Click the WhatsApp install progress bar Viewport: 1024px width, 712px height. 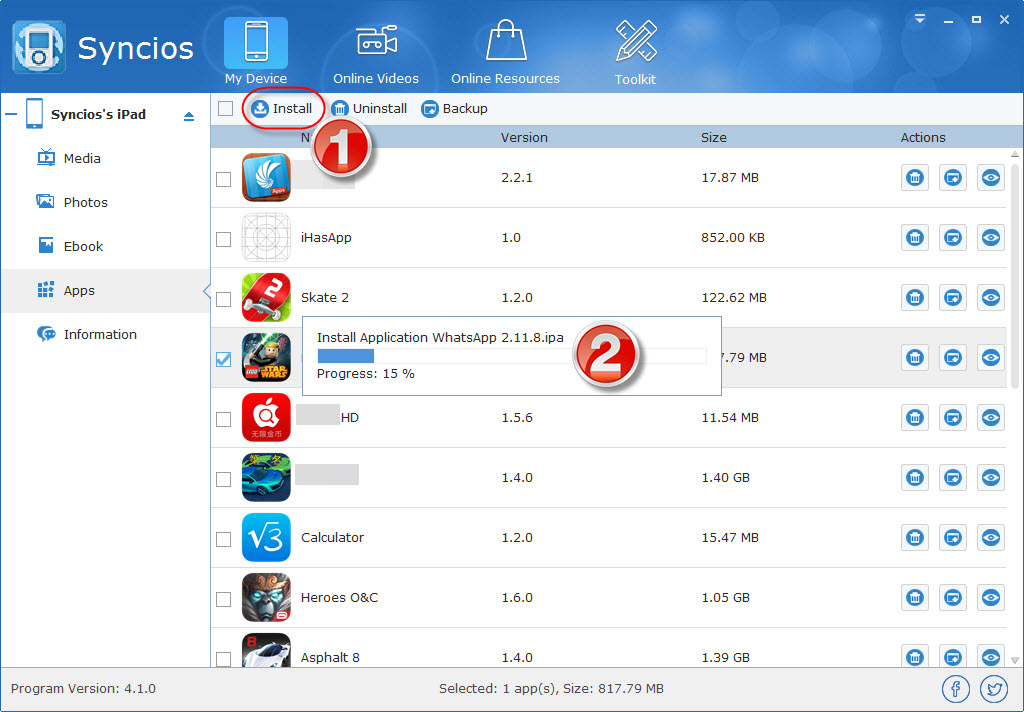tap(511, 356)
